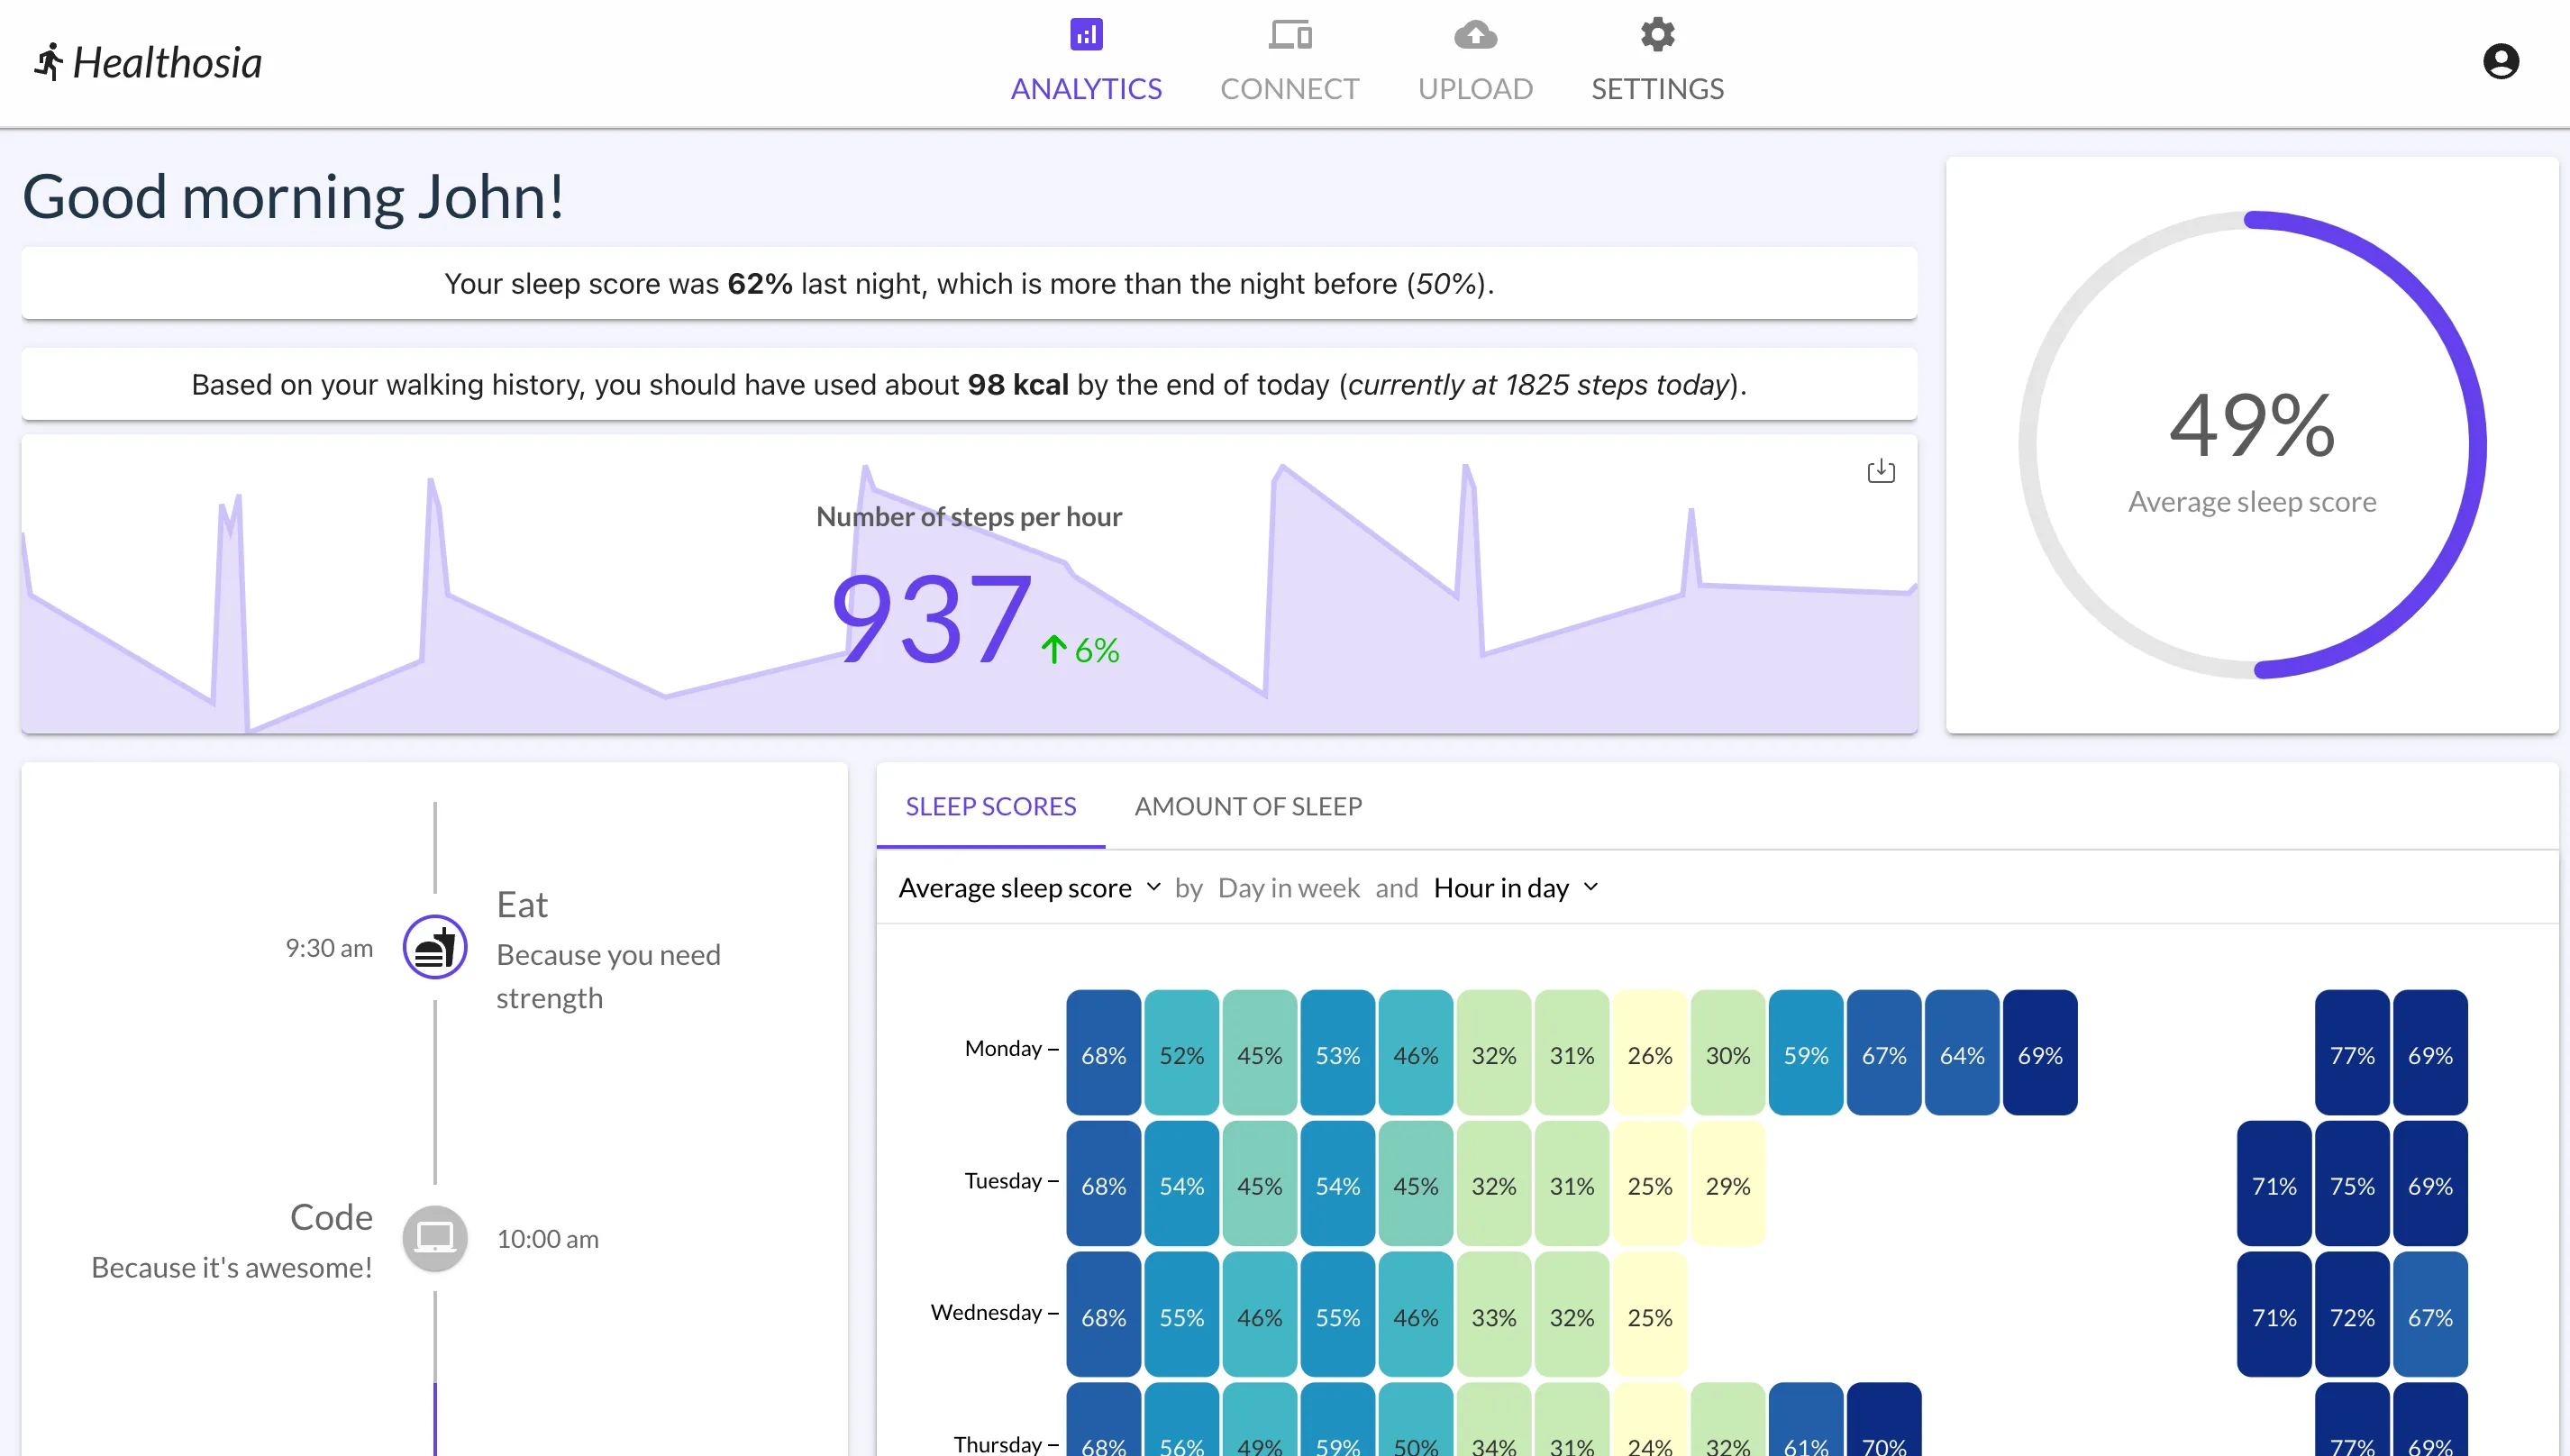Click the Code laptop timeline icon
Viewport: 2570px width, 1456px height.
point(435,1239)
